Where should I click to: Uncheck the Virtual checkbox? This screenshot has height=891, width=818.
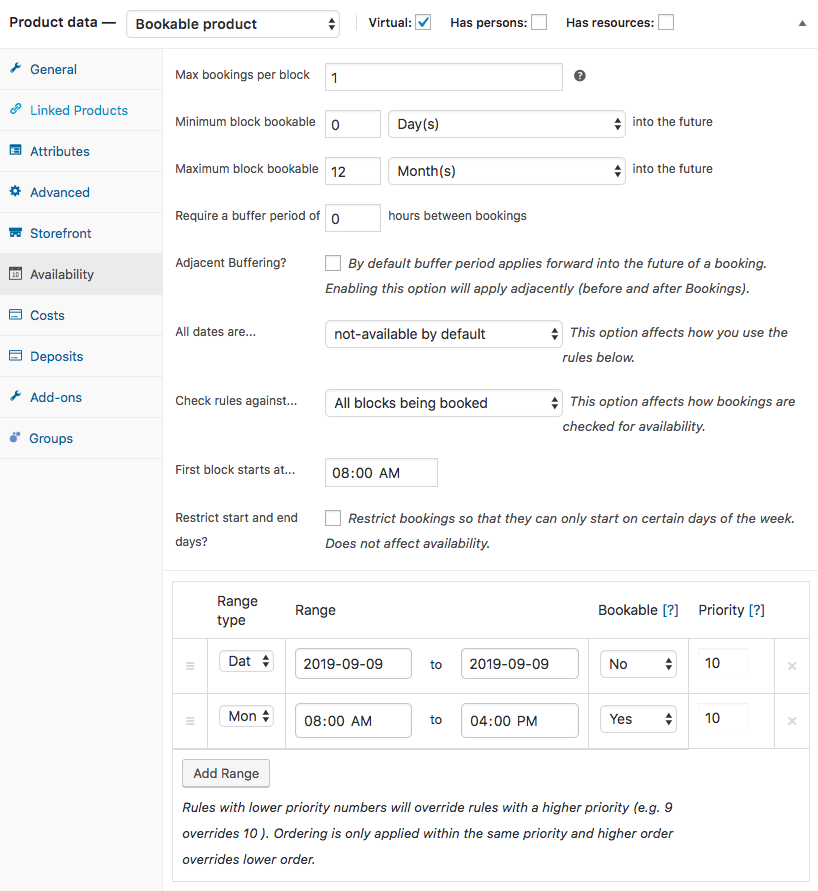click(x=423, y=22)
